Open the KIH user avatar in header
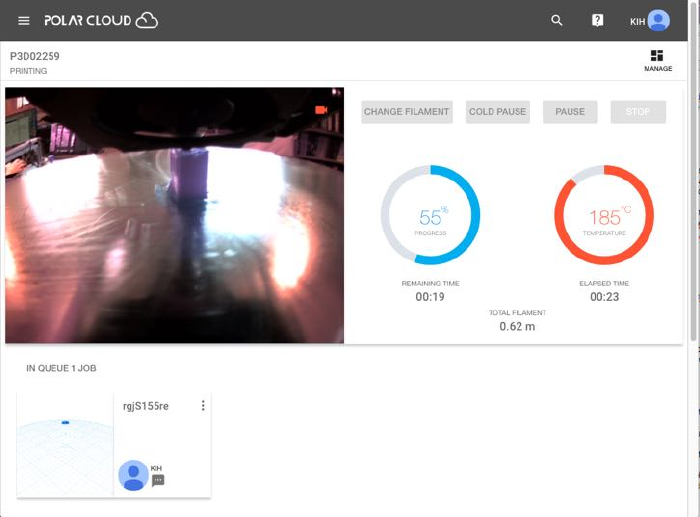This screenshot has width=700, height=517. coord(658,21)
